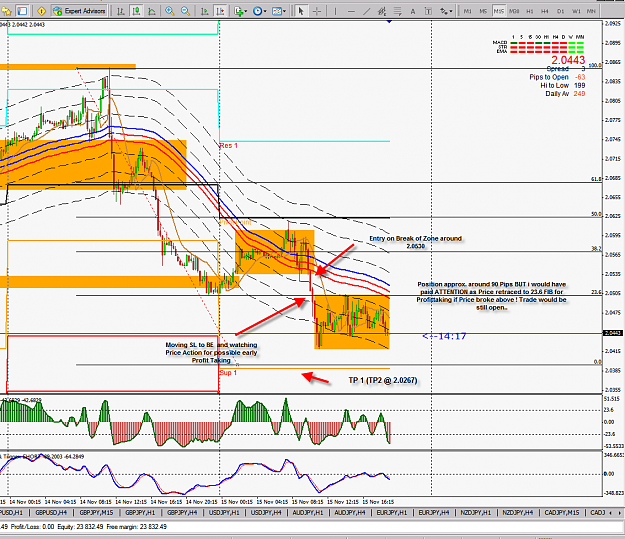This screenshot has width=625, height=539.
Task: Switch to USDJPY,H1 chart tab
Action: 224,512
